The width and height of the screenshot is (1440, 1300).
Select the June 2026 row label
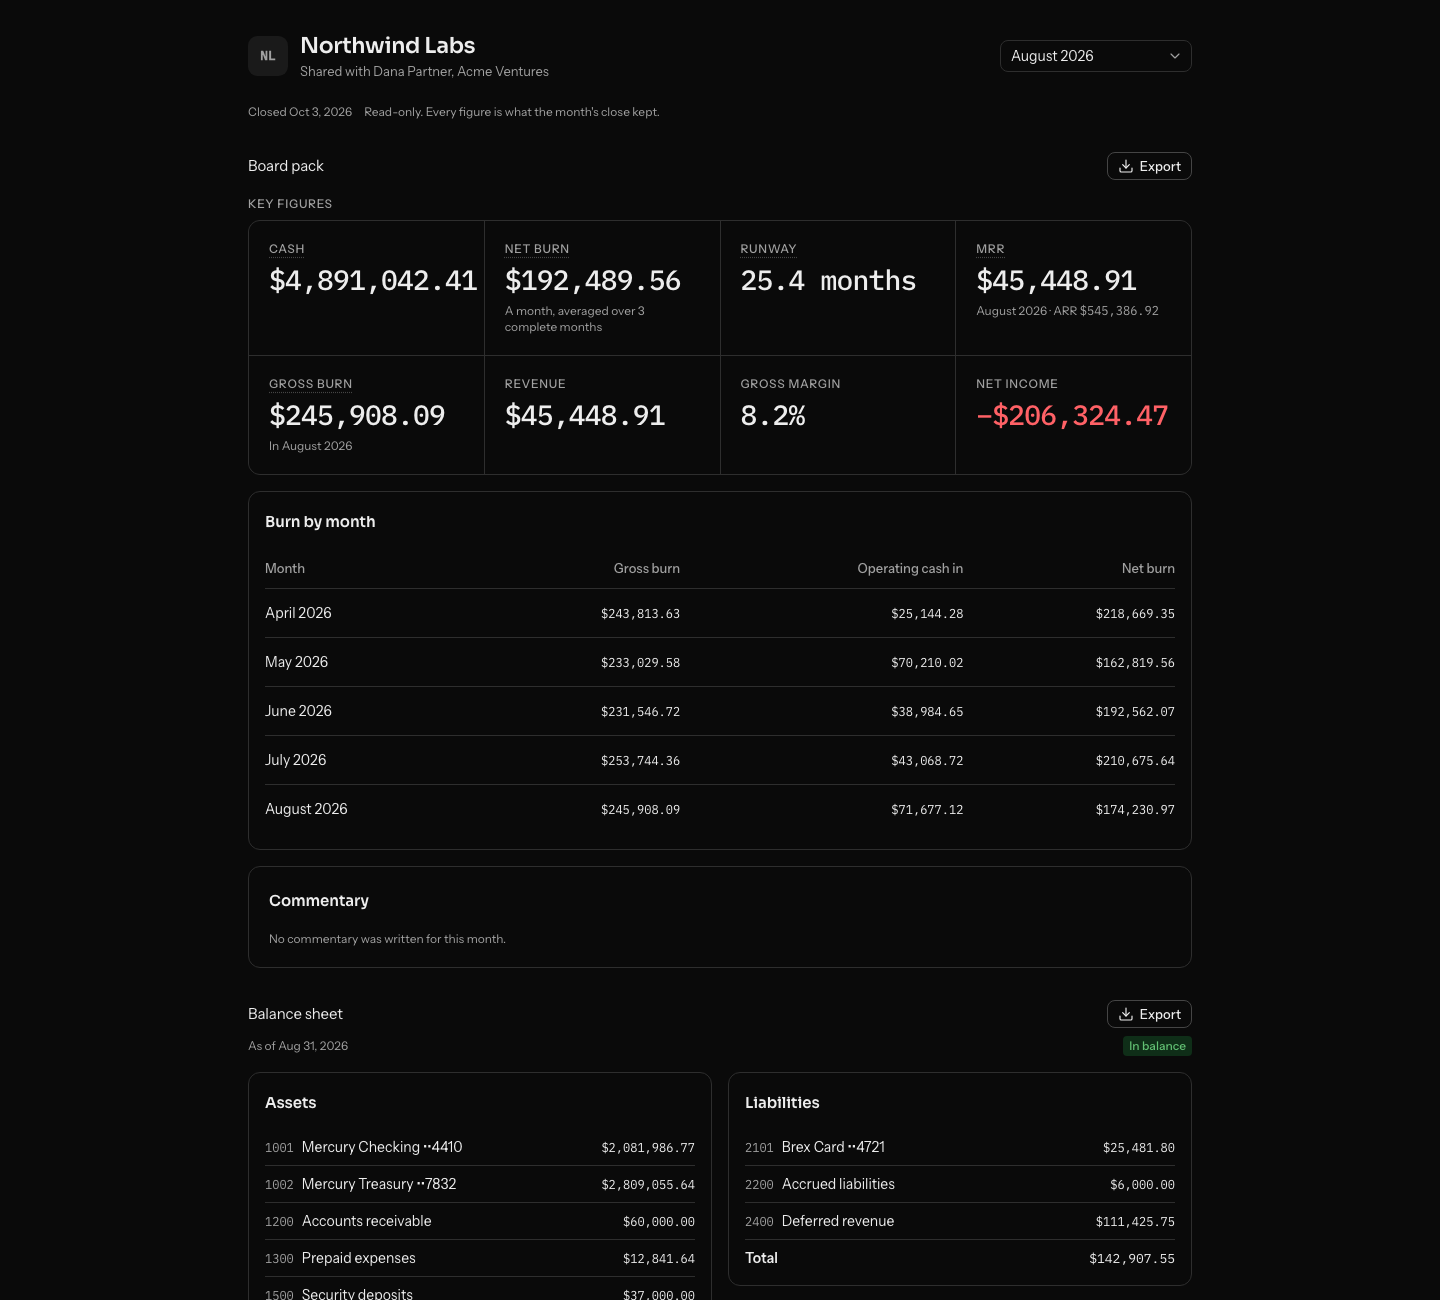click(x=298, y=711)
